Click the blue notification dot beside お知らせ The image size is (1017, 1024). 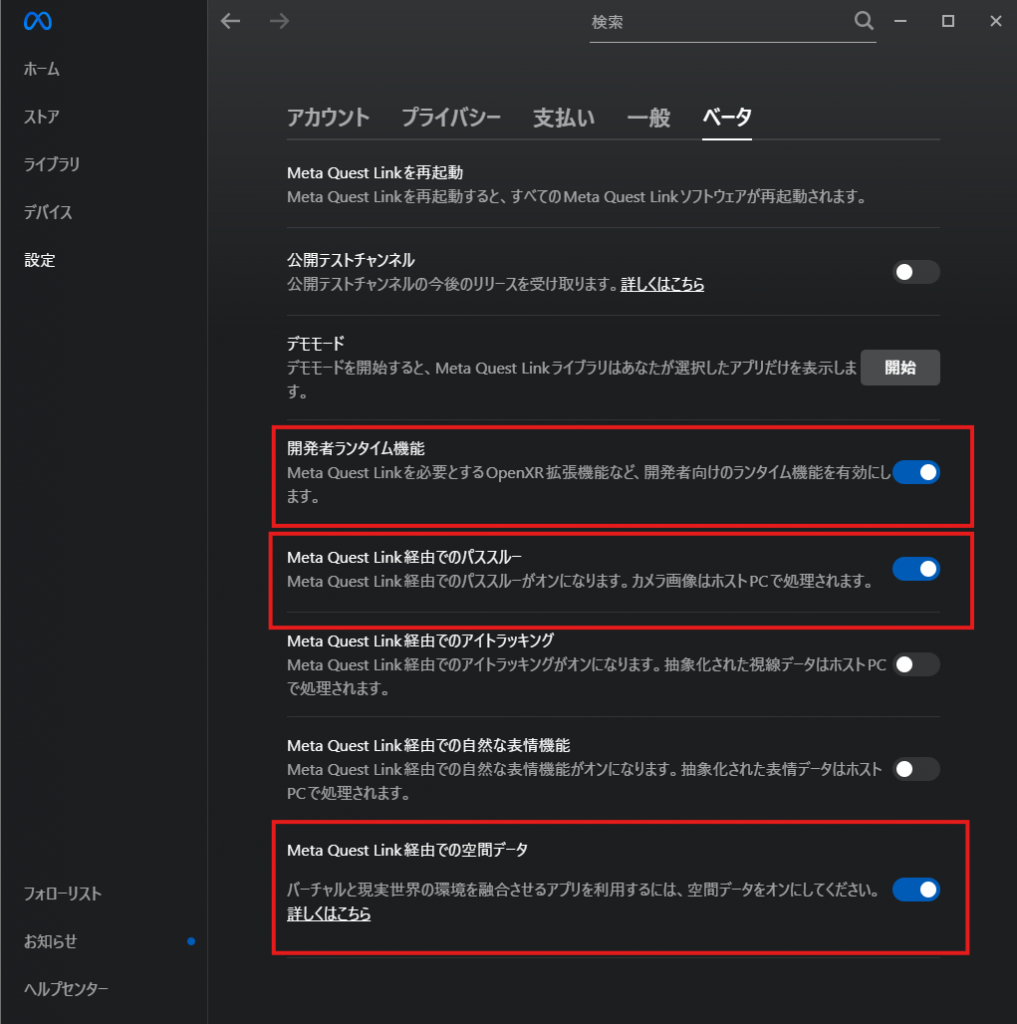tap(191, 941)
